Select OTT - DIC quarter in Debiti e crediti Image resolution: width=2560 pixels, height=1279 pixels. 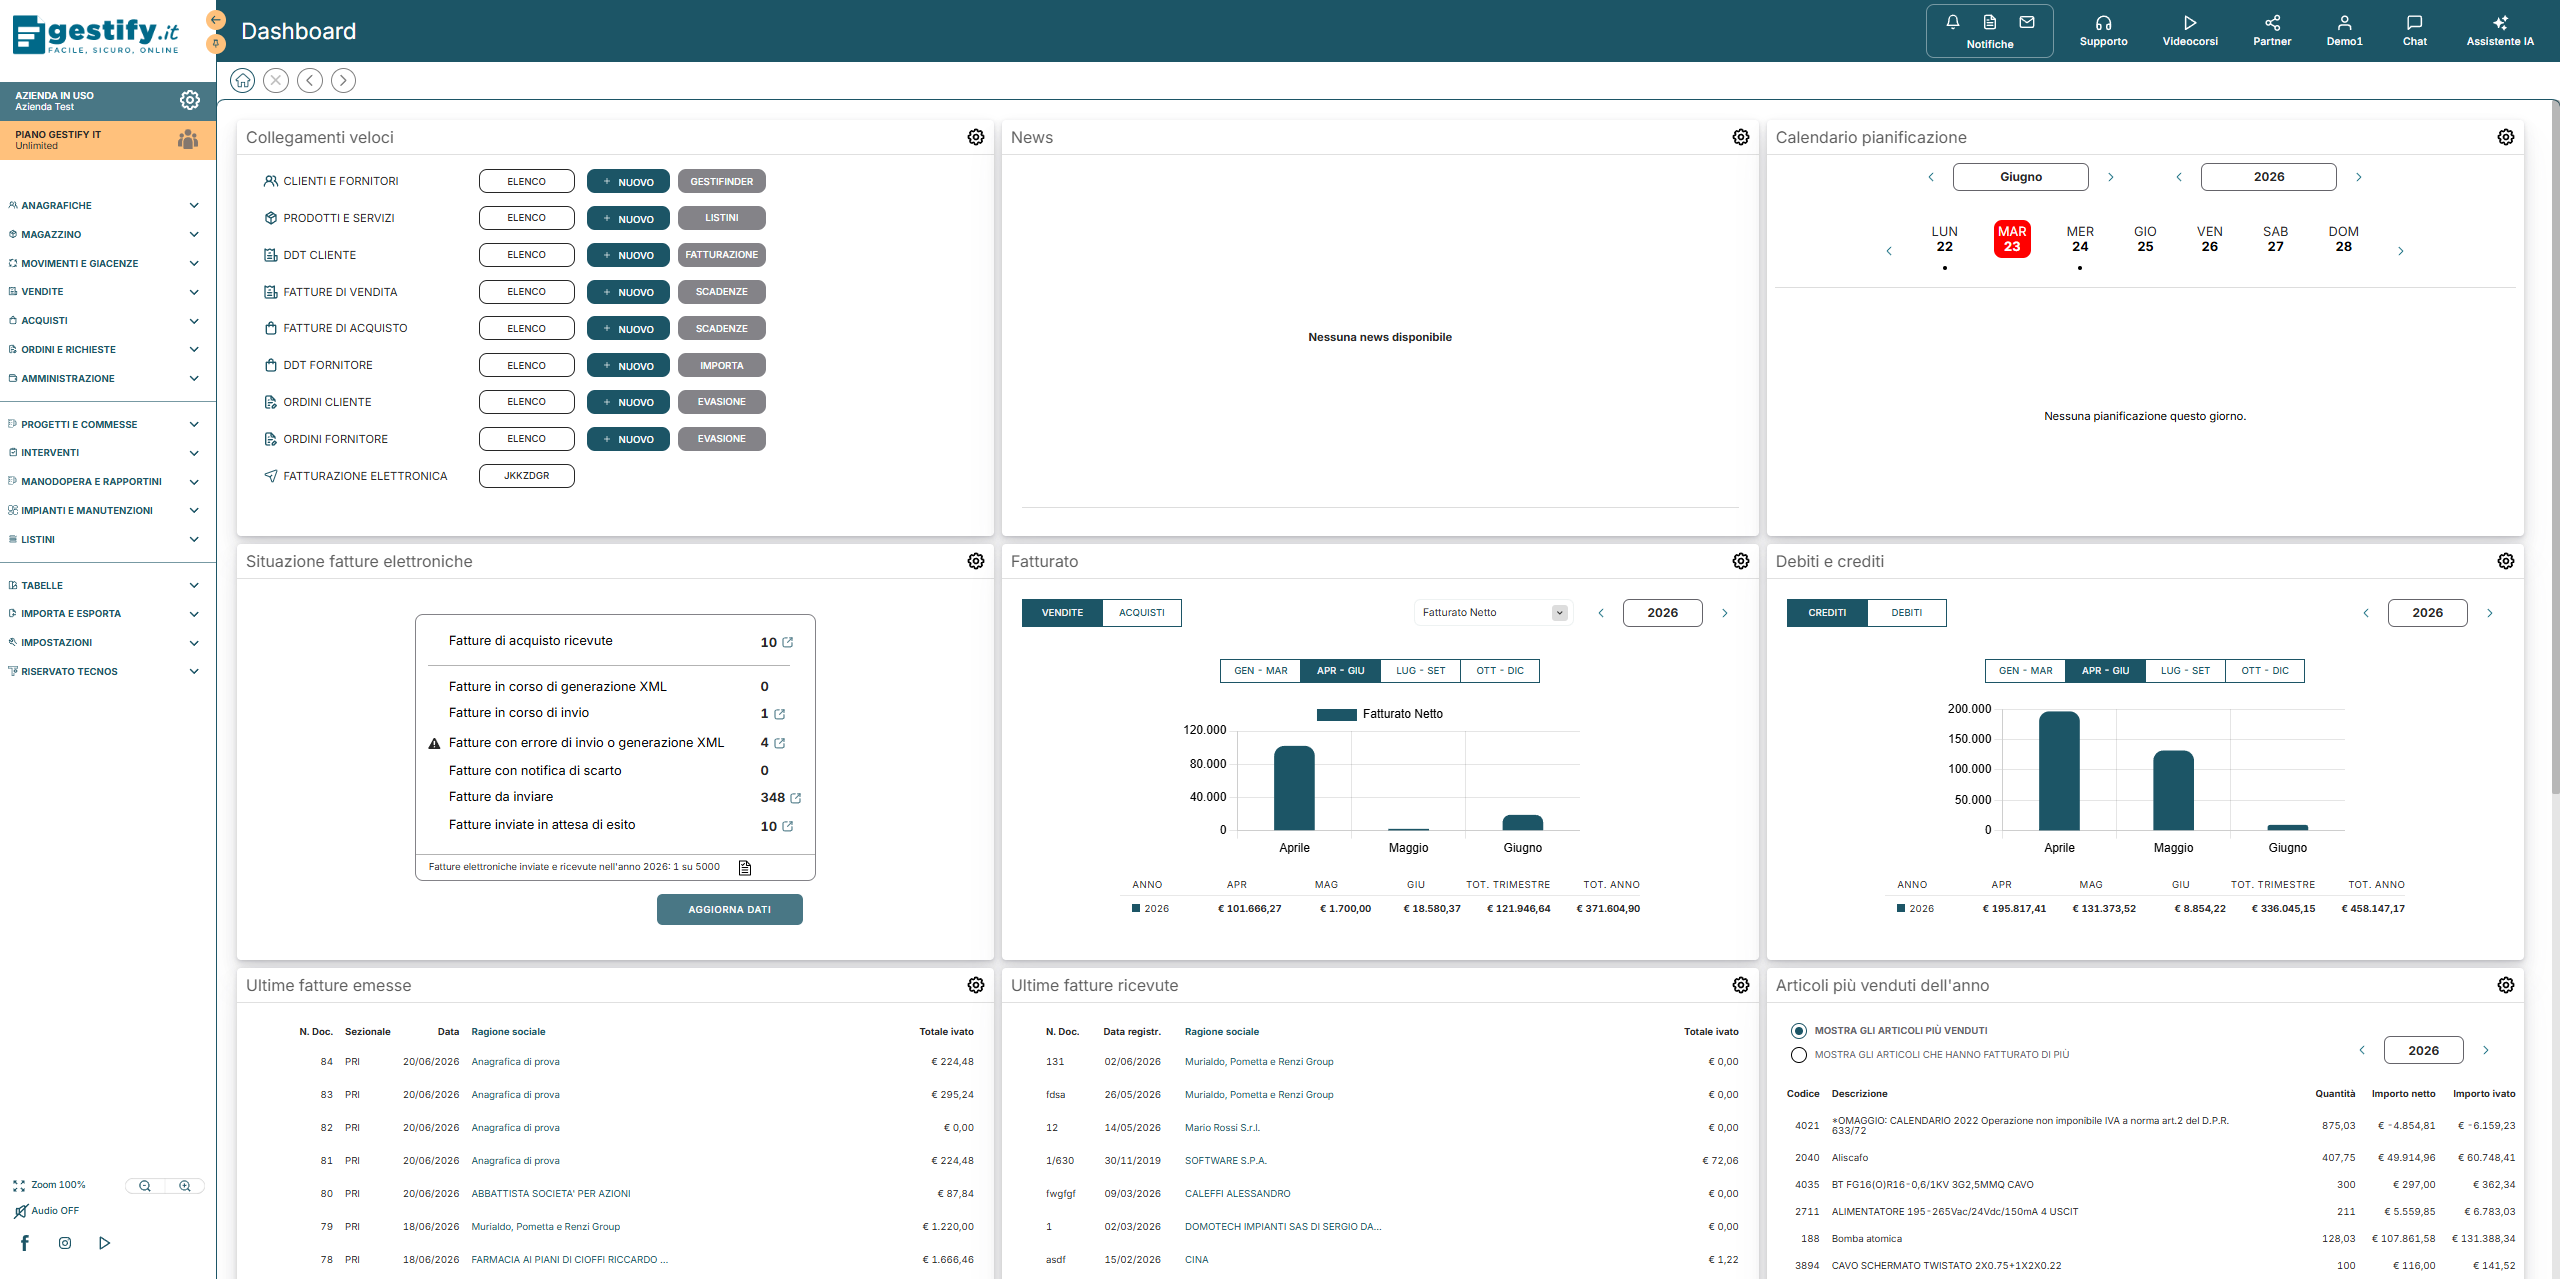(x=2265, y=671)
